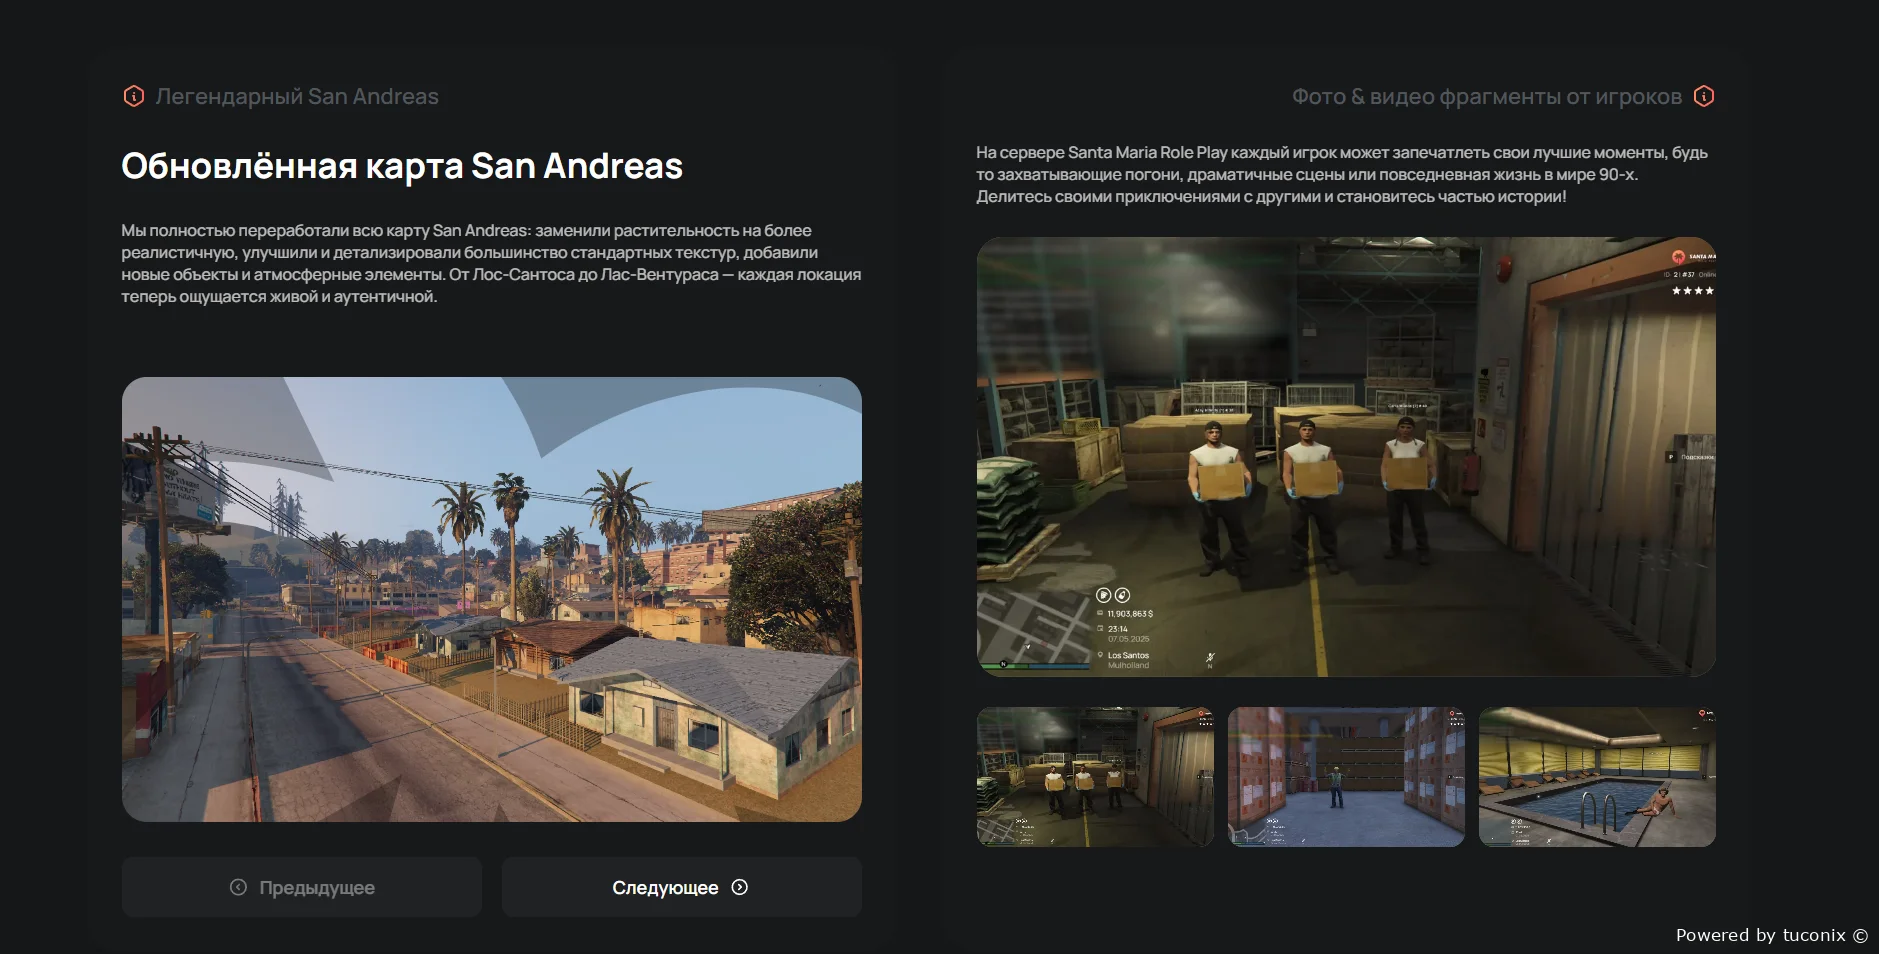
Task: Click info icon beside Фото & видео фрагменты
Action: pos(1704,96)
